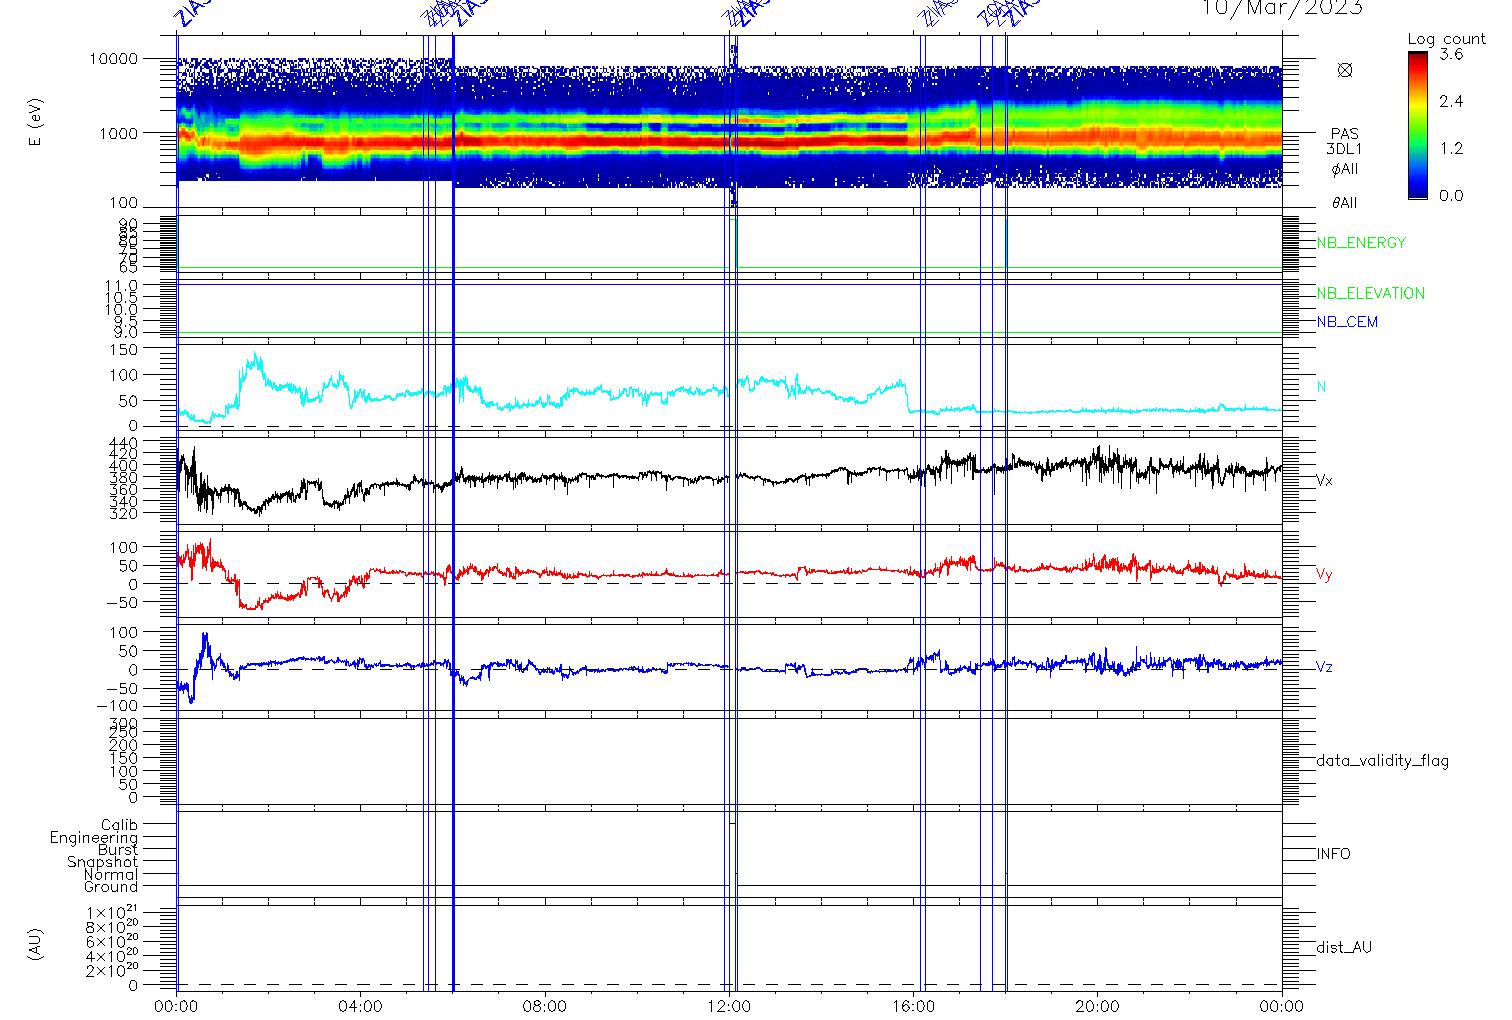Click the θAll label
1512x1020 pixels.
coord(1345,203)
